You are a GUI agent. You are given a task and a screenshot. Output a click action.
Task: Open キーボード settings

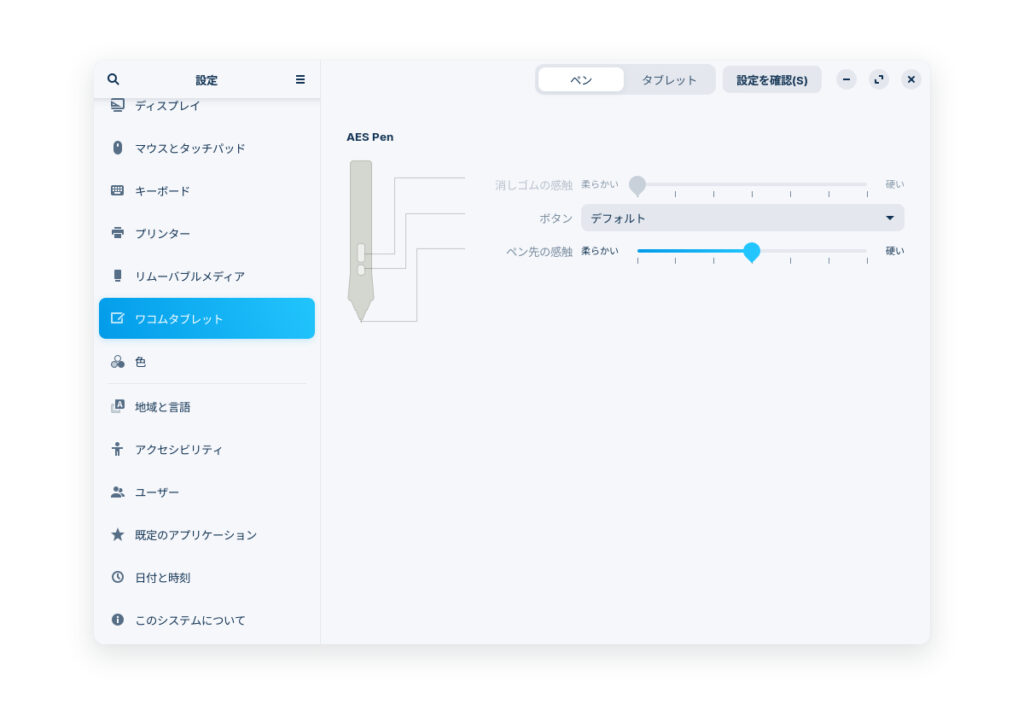(206, 191)
